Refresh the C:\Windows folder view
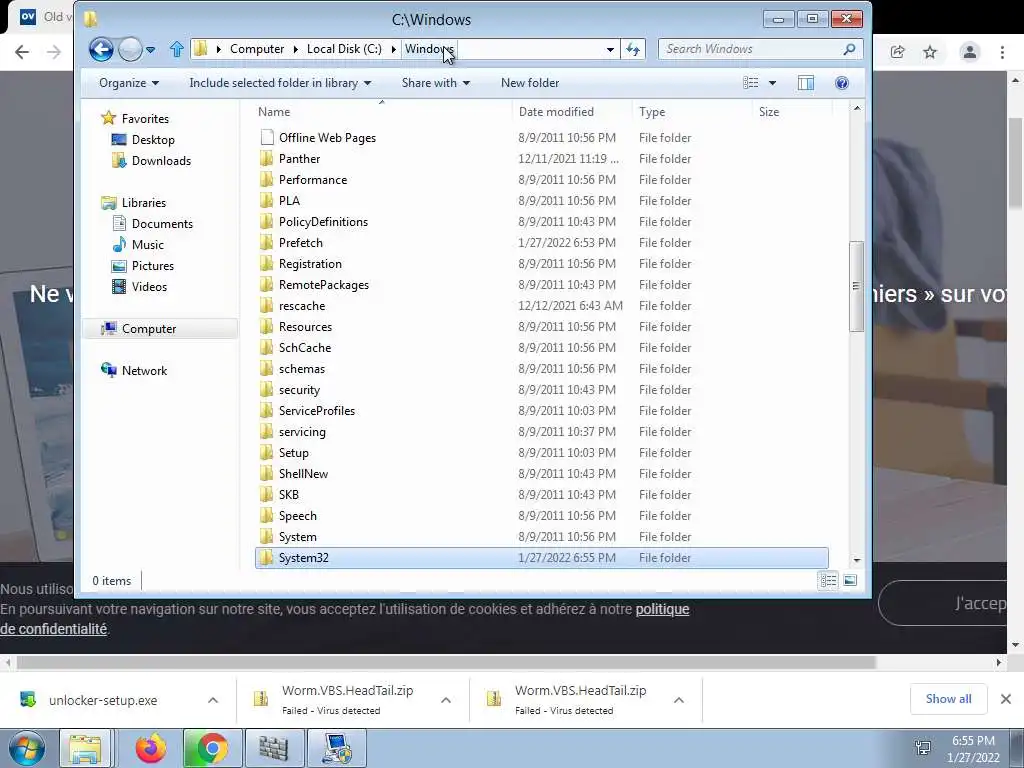The height and width of the screenshot is (768, 1024). pos(633,49)
